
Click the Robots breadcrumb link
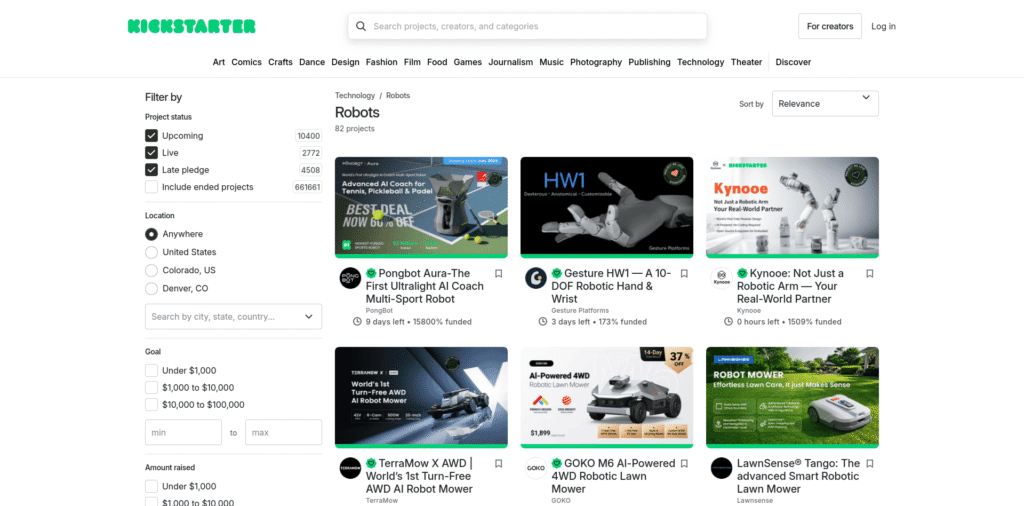(398, 95)
